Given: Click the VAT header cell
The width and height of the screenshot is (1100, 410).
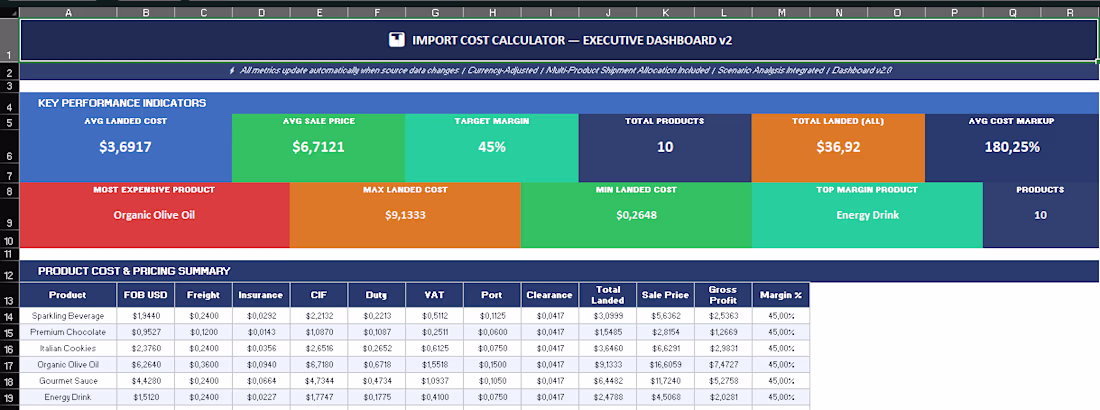Looking at the screenshot, I should point(435,295).
